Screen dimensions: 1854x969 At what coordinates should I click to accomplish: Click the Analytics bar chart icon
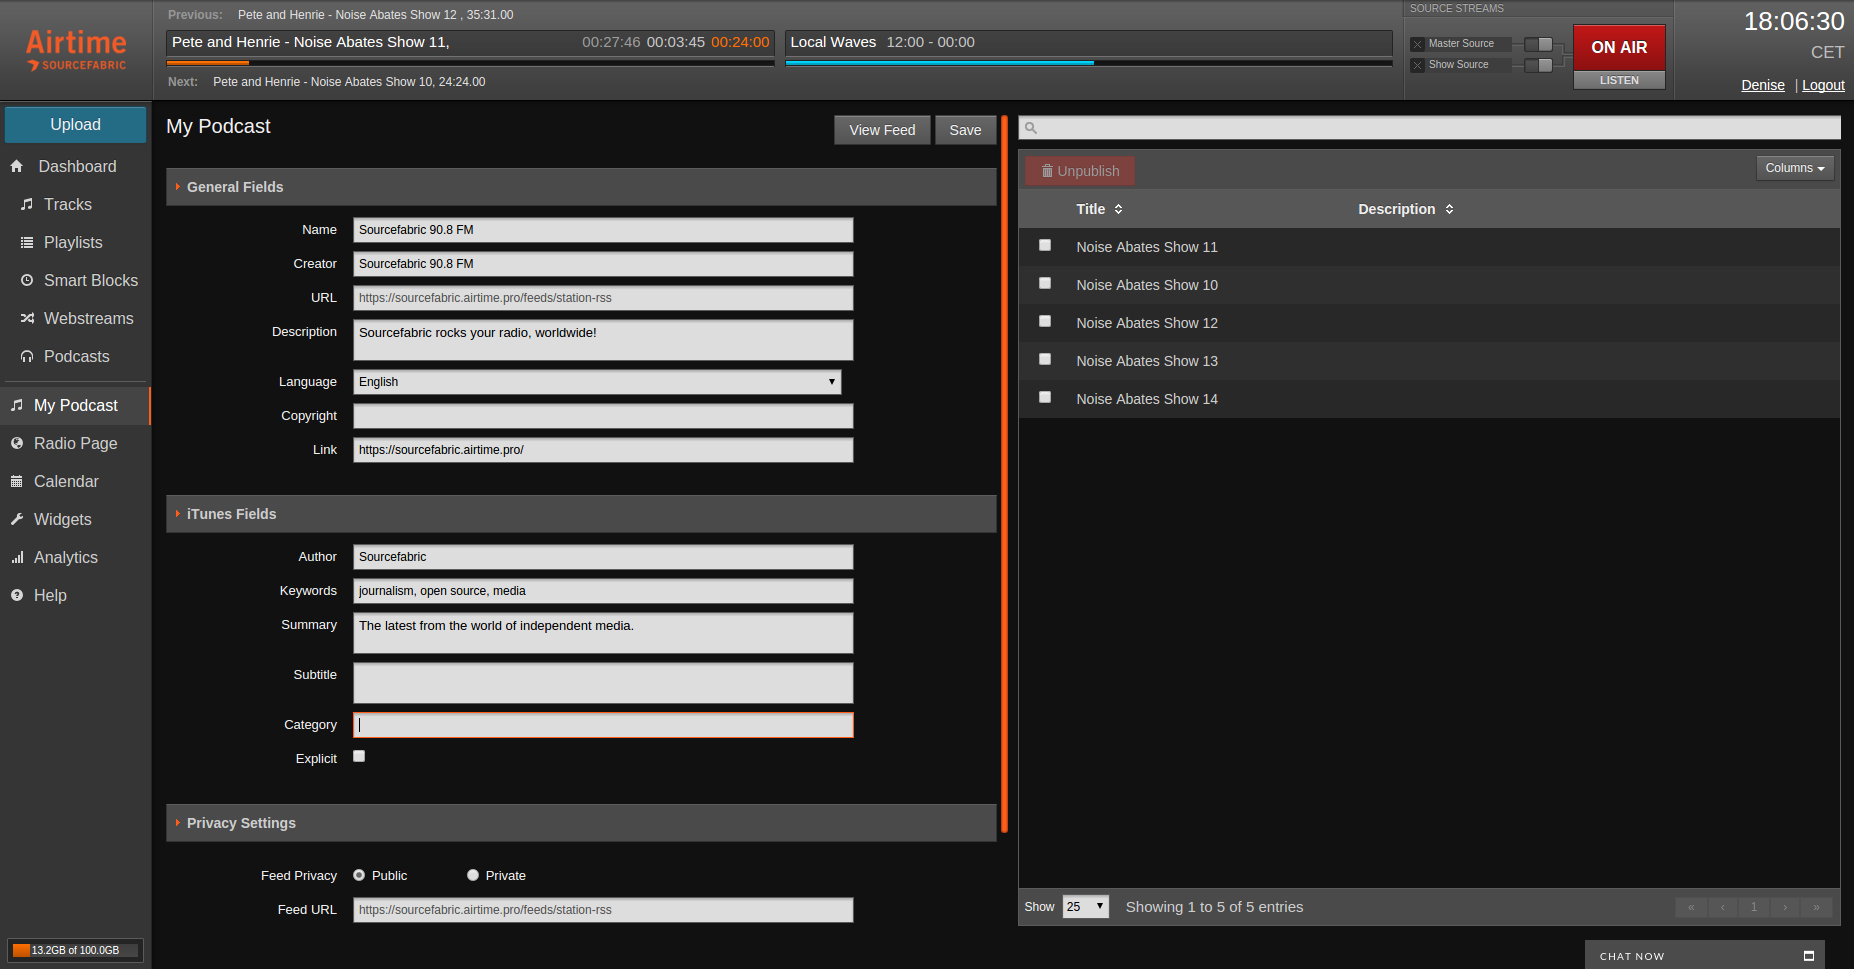[17, 558]
